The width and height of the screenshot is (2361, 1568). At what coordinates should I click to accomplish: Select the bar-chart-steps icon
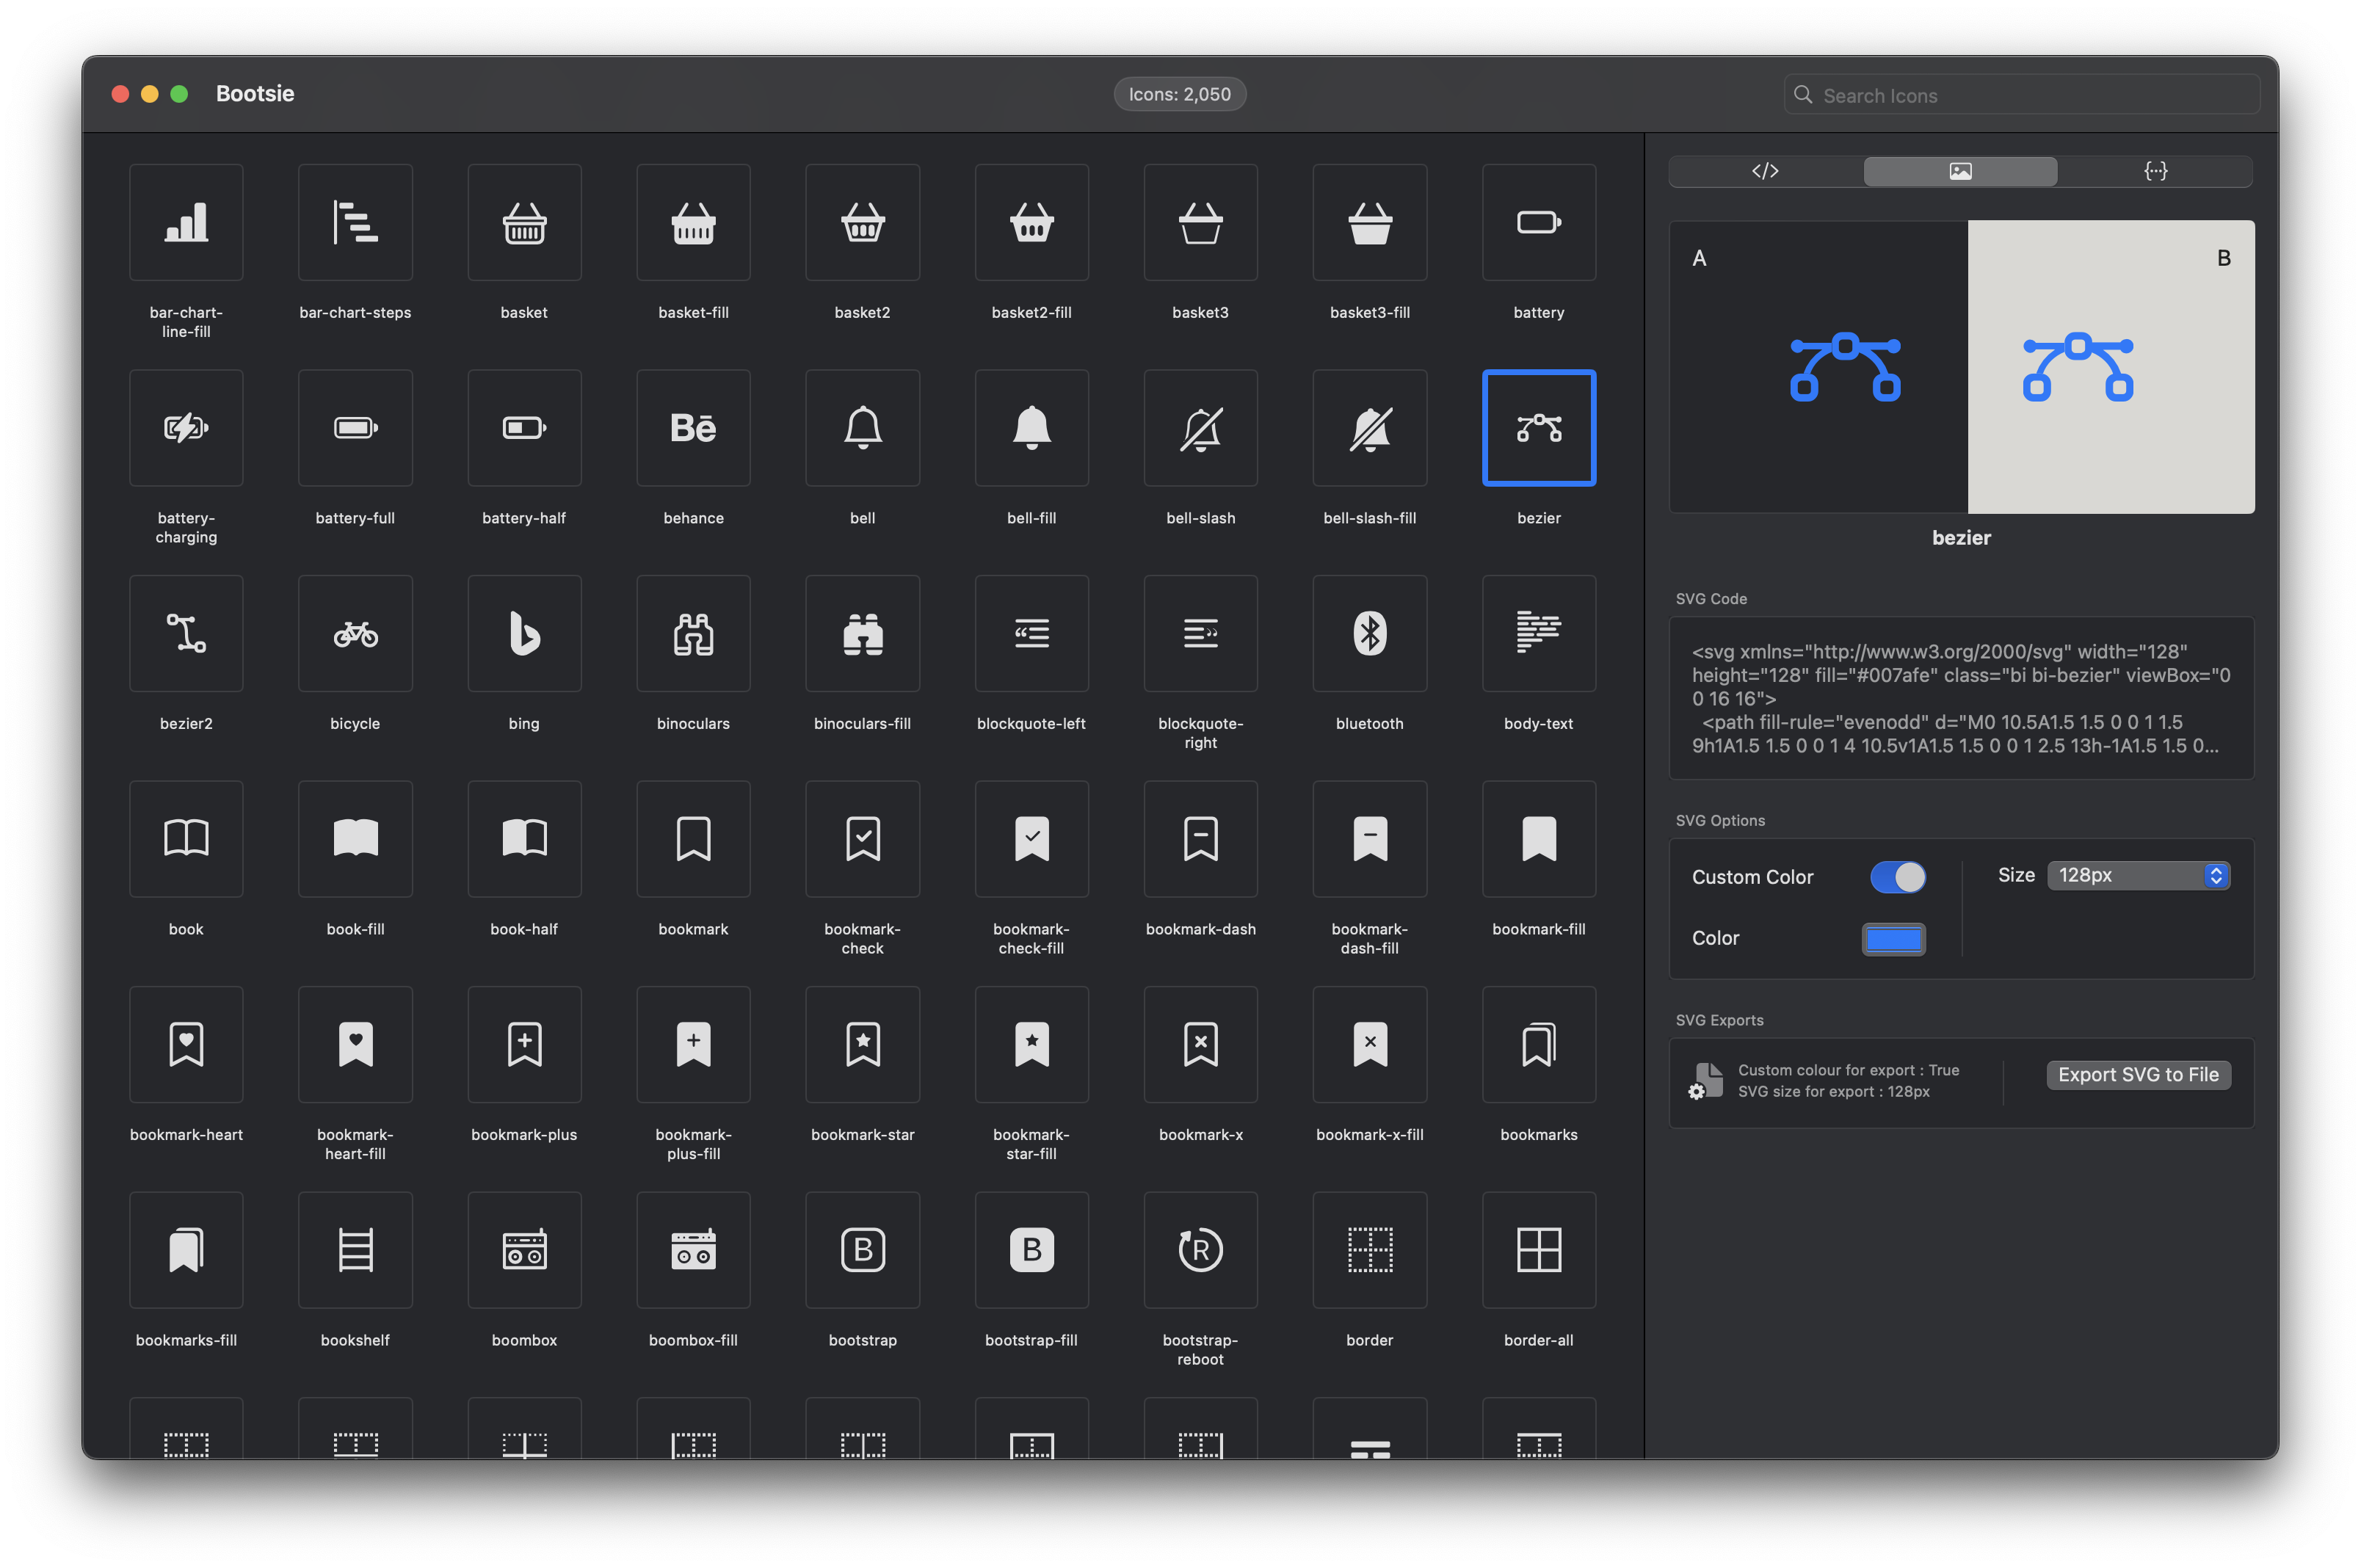[x=355, y=222]
